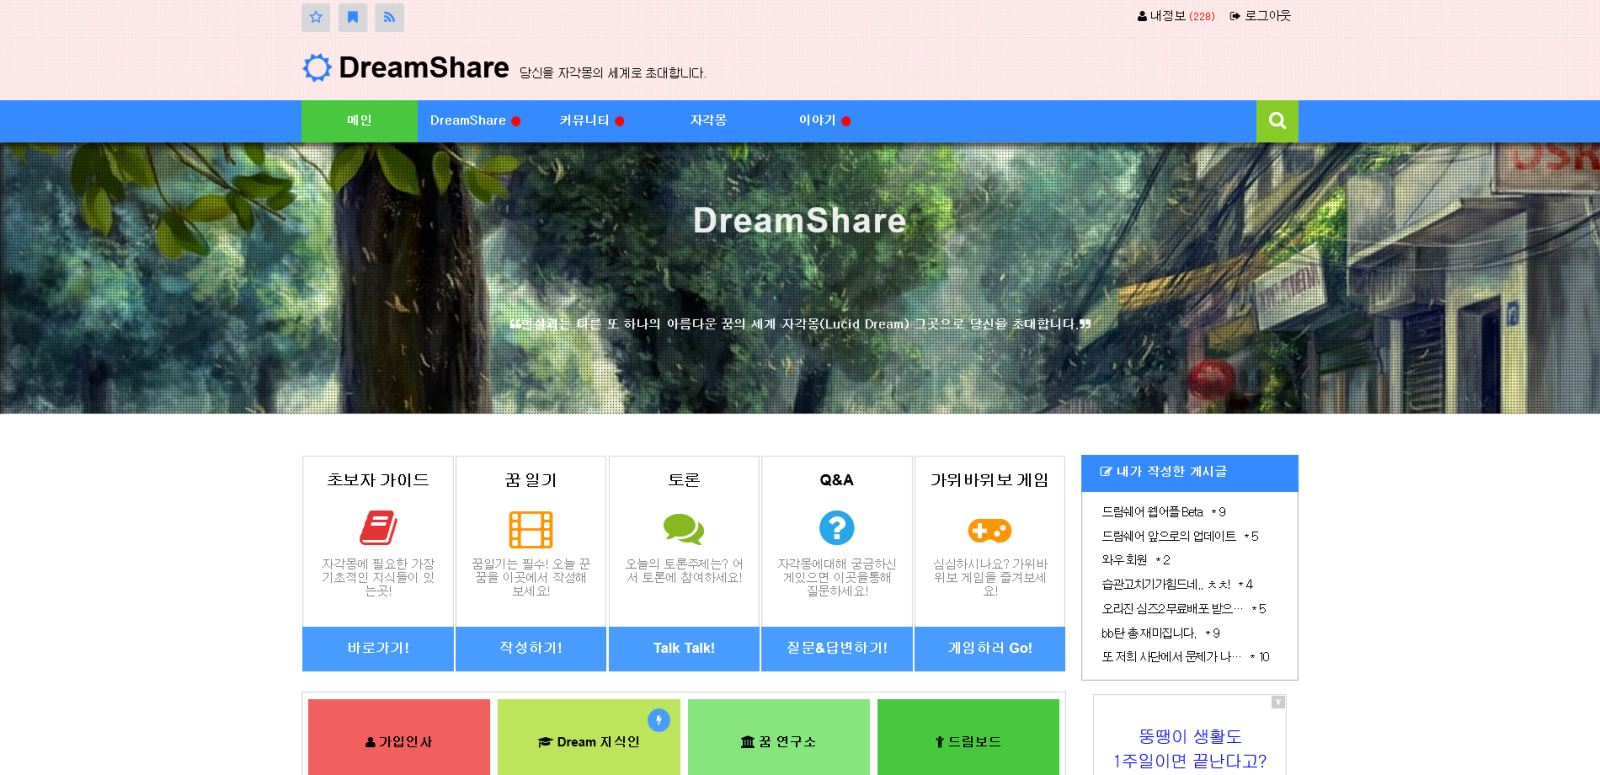
Task: Expand the DreamShare navigation menu
Action: point(474,121)
